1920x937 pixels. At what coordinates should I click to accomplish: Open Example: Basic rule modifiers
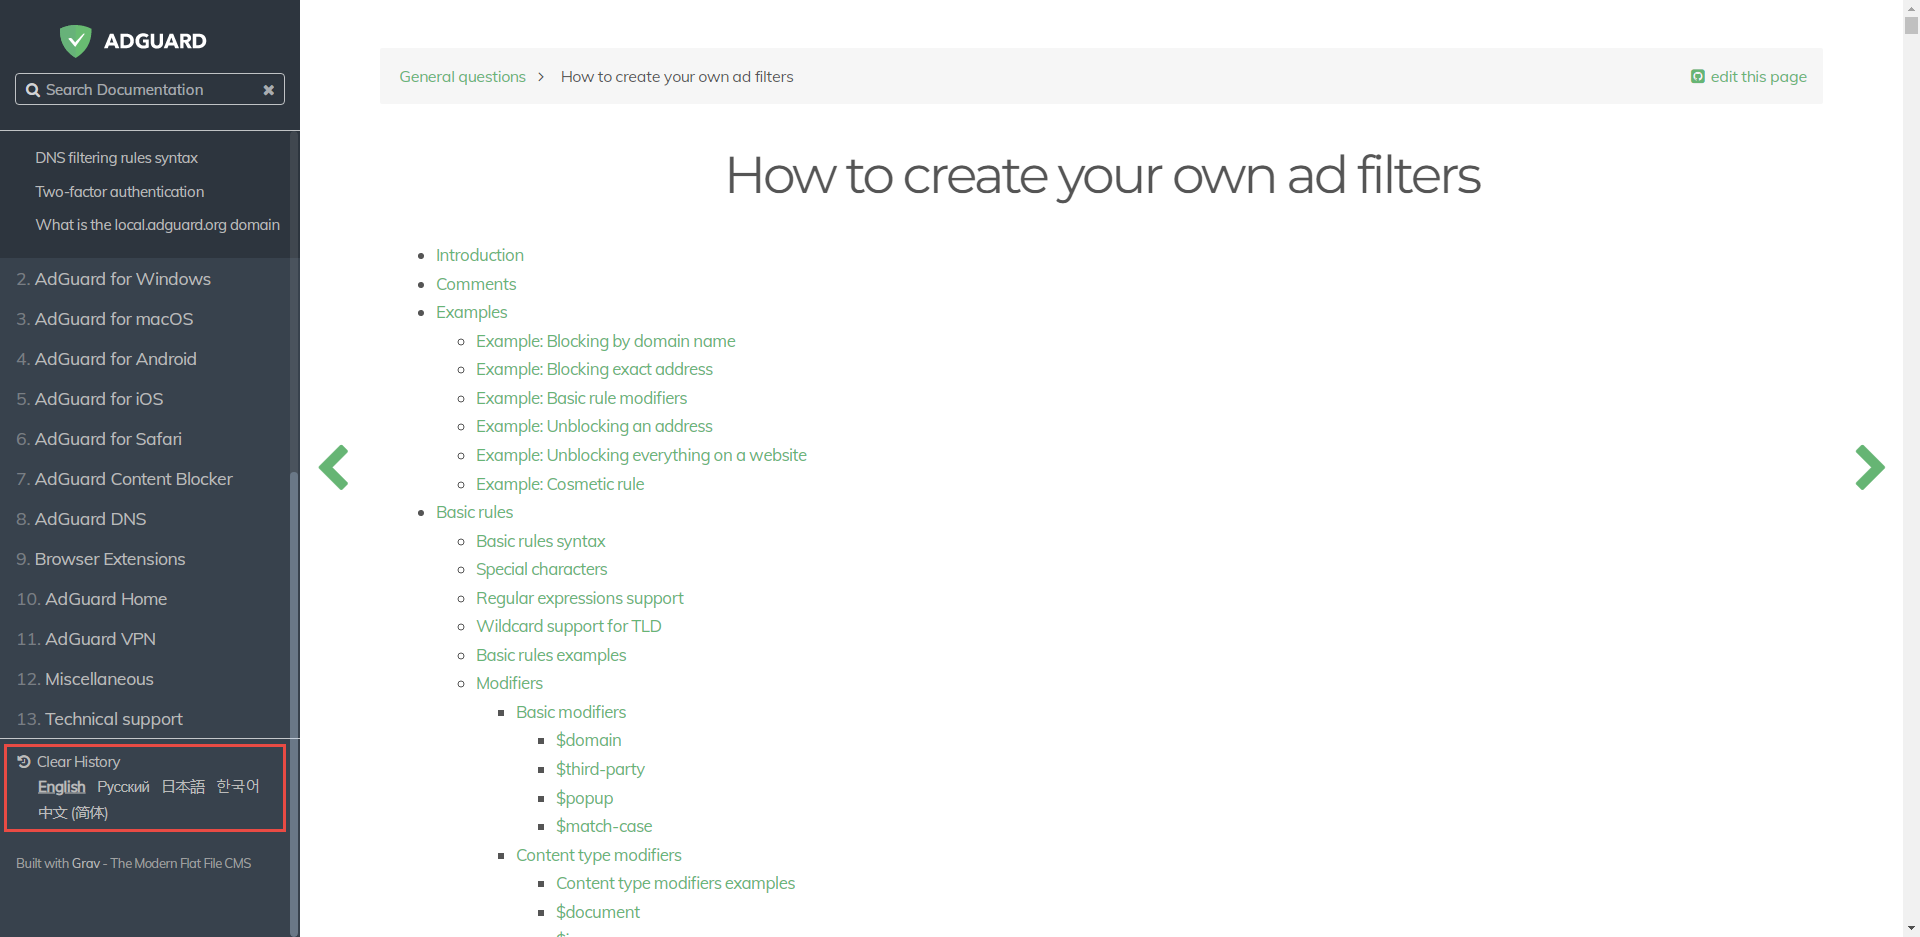pyautogui.click(x=581, y=398)
